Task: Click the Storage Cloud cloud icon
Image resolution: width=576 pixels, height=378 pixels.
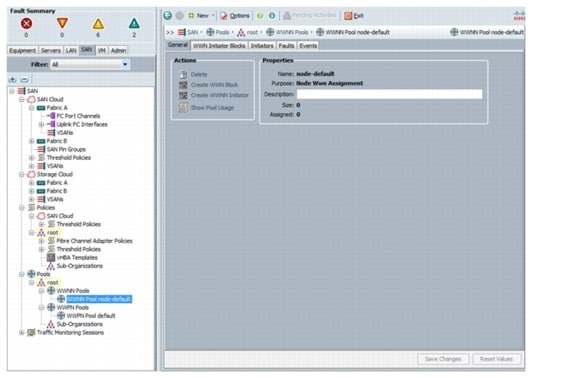Action: coord(32,174)
